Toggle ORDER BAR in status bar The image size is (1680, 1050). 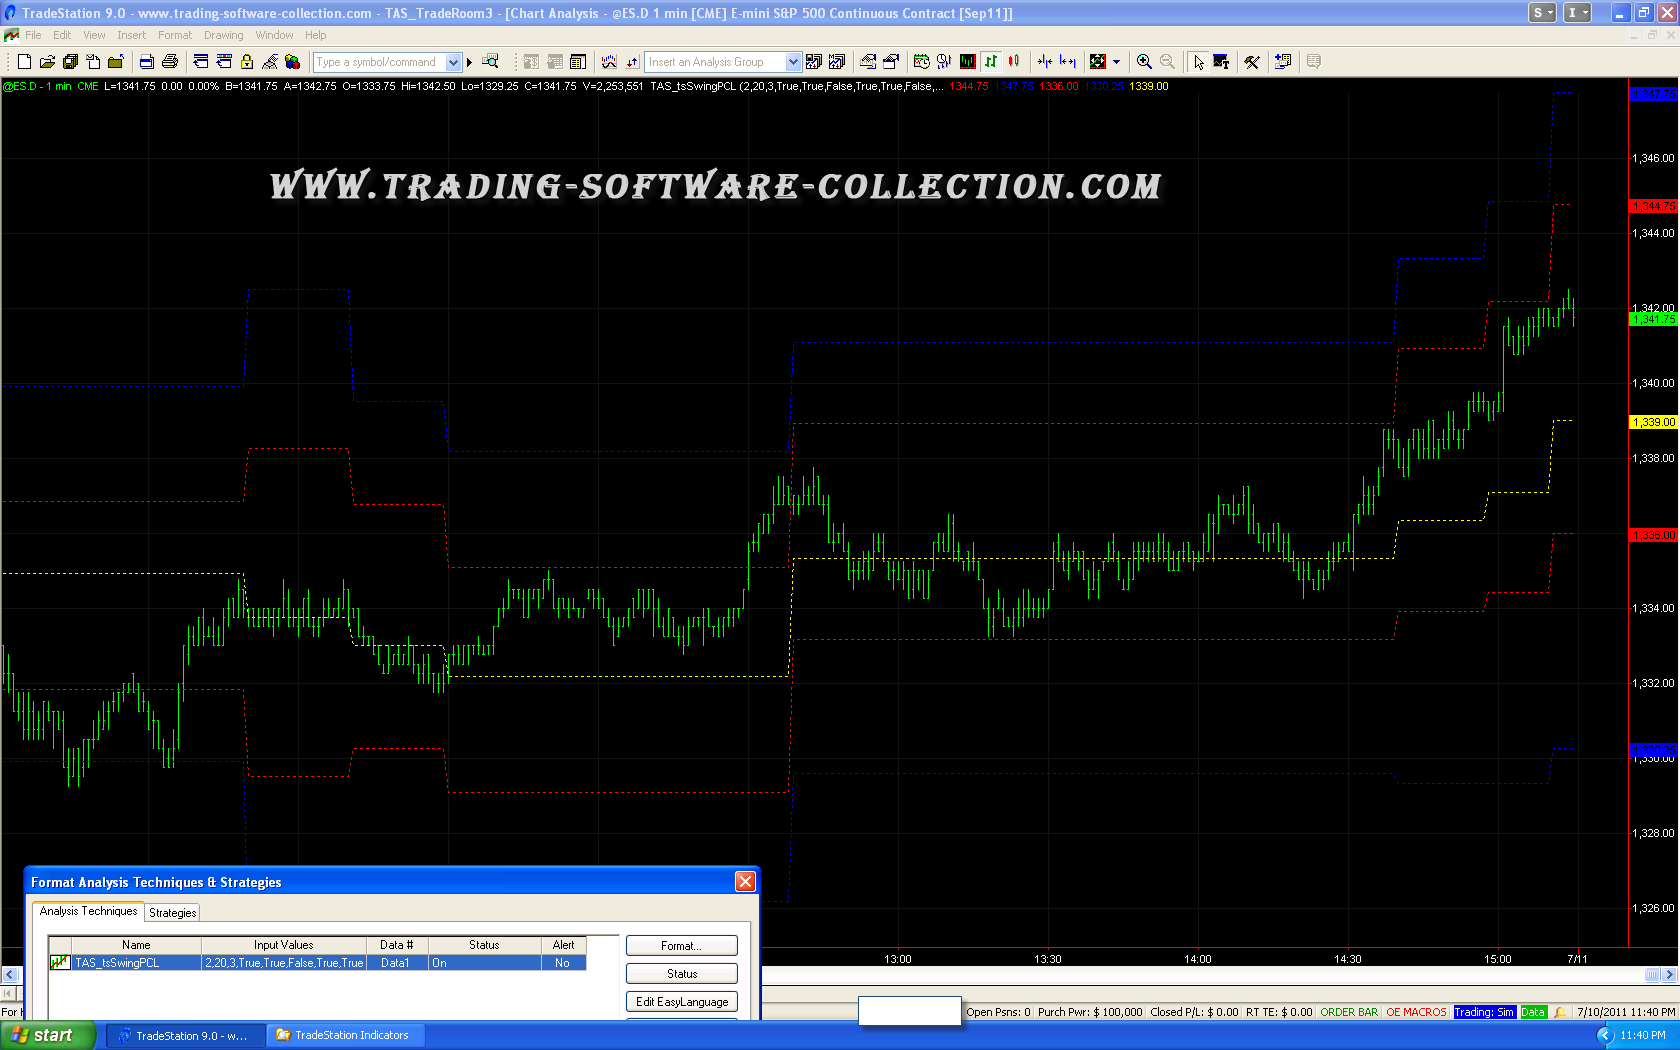(x=1348, y=1012)
